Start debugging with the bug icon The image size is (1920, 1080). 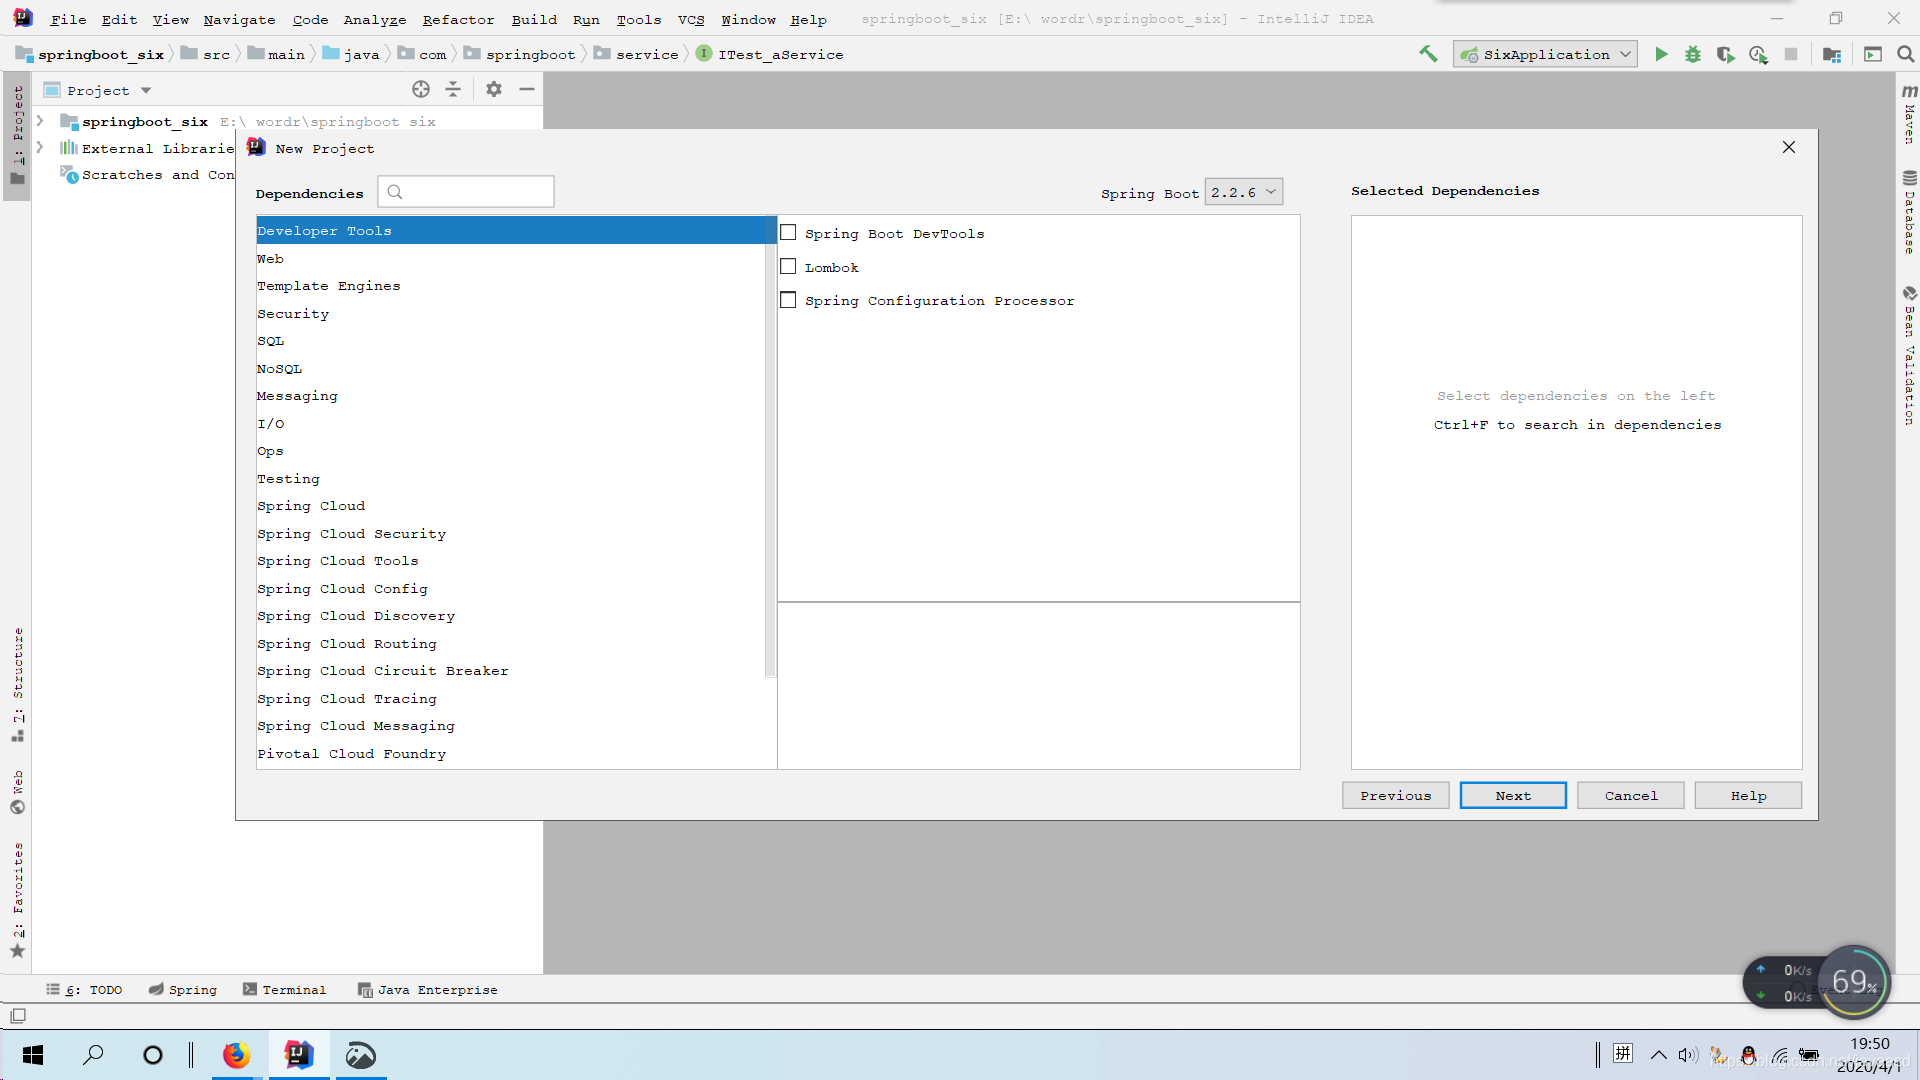(1693, 54)
